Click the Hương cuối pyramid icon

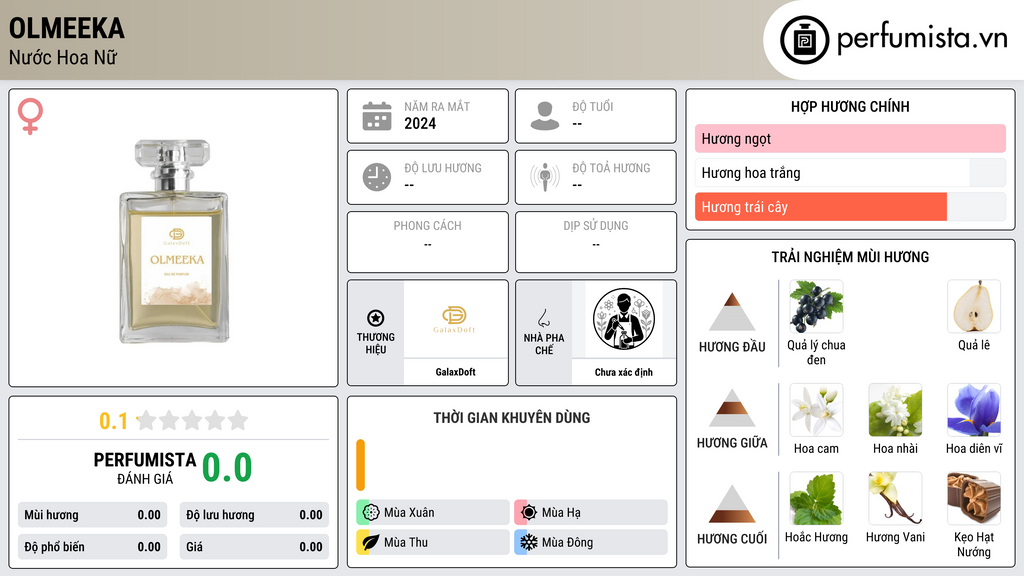tap(732, 504)
